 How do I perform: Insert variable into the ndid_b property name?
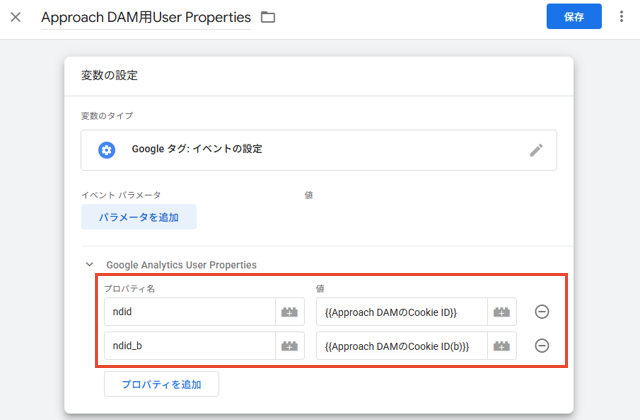click(x=290, y=346)
